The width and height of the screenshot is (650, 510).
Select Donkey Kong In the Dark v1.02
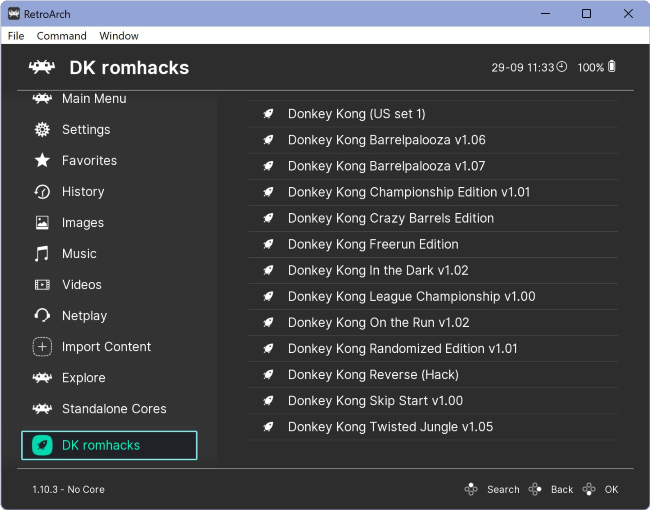(433, 270)
